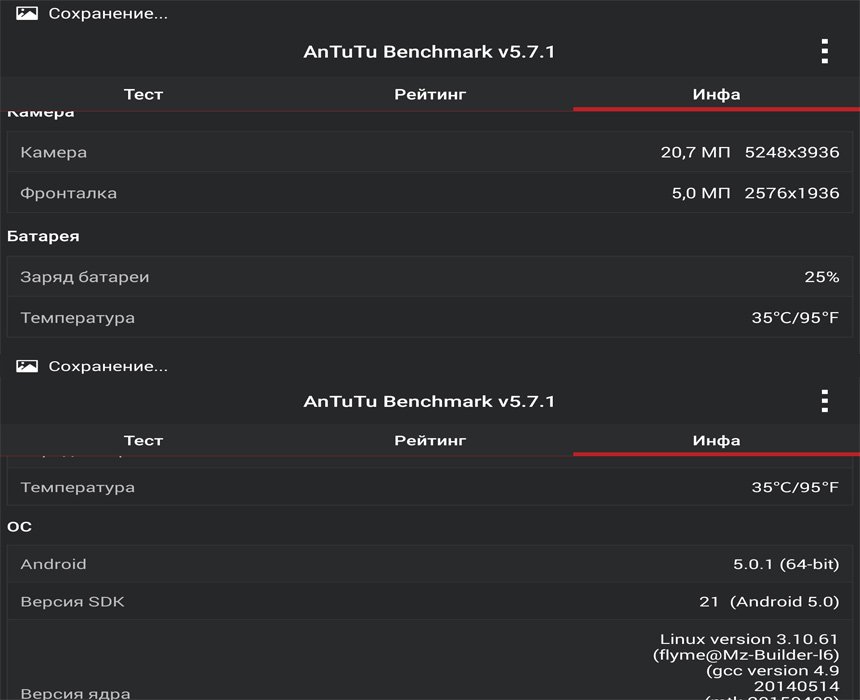Tap the Камера 20,7 МП row
This screenshot has width=860, height=700.
[x=430, y=152]
